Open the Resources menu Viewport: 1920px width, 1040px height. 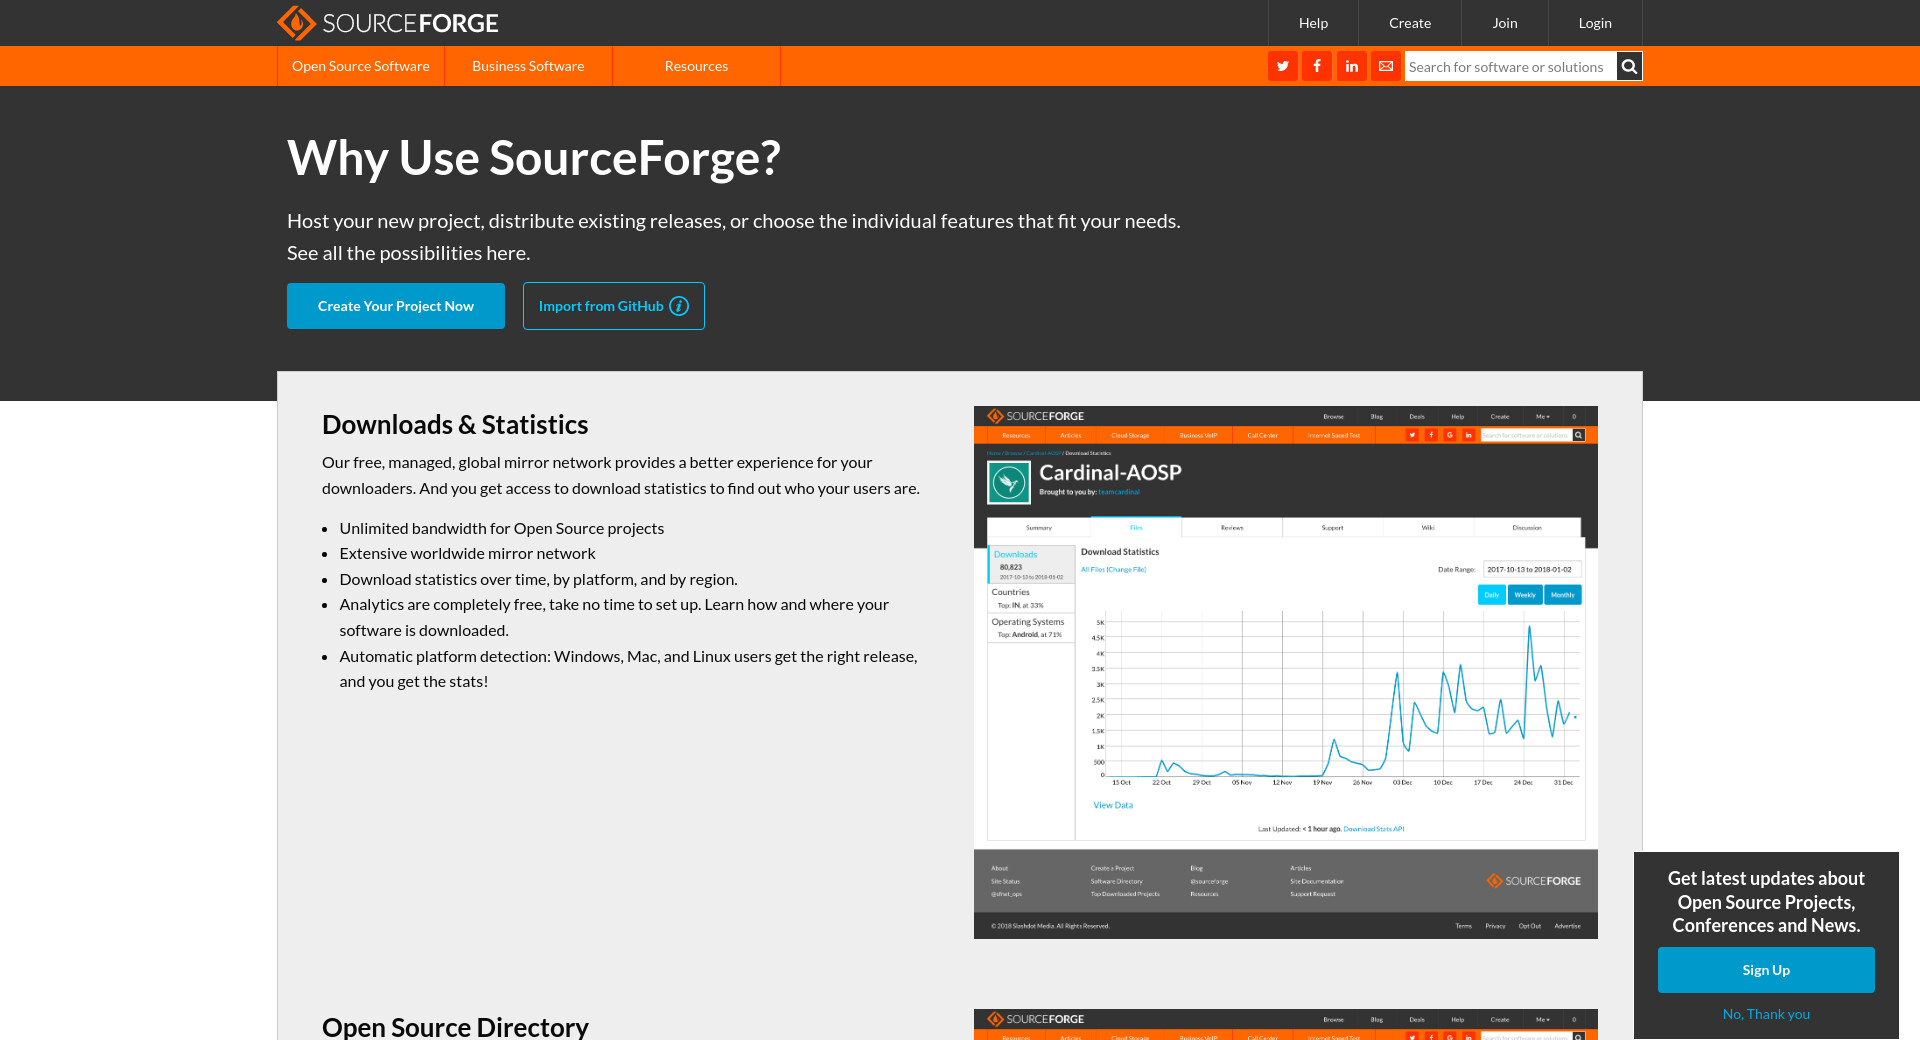click(696, 66)
